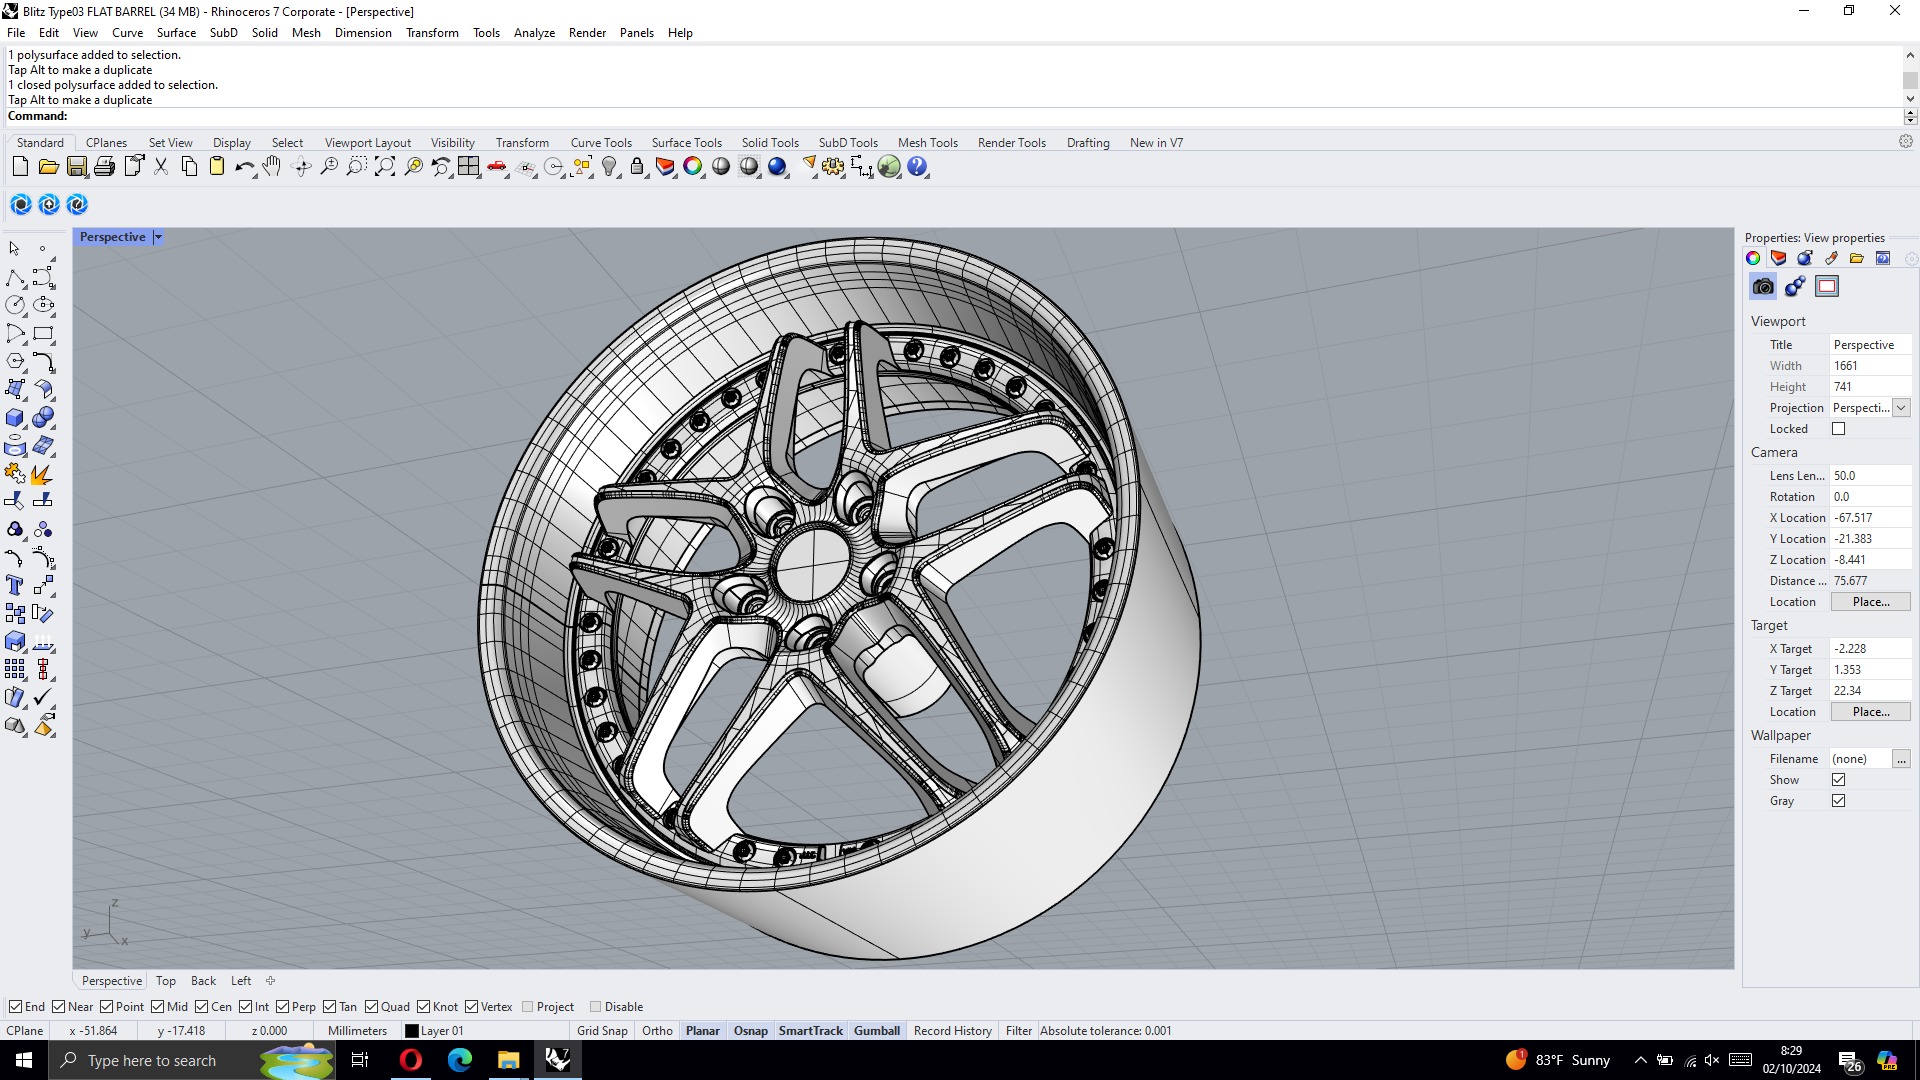Click the Rendered blue sphere display icon
1920x1080 pixels.
(777, 167)
